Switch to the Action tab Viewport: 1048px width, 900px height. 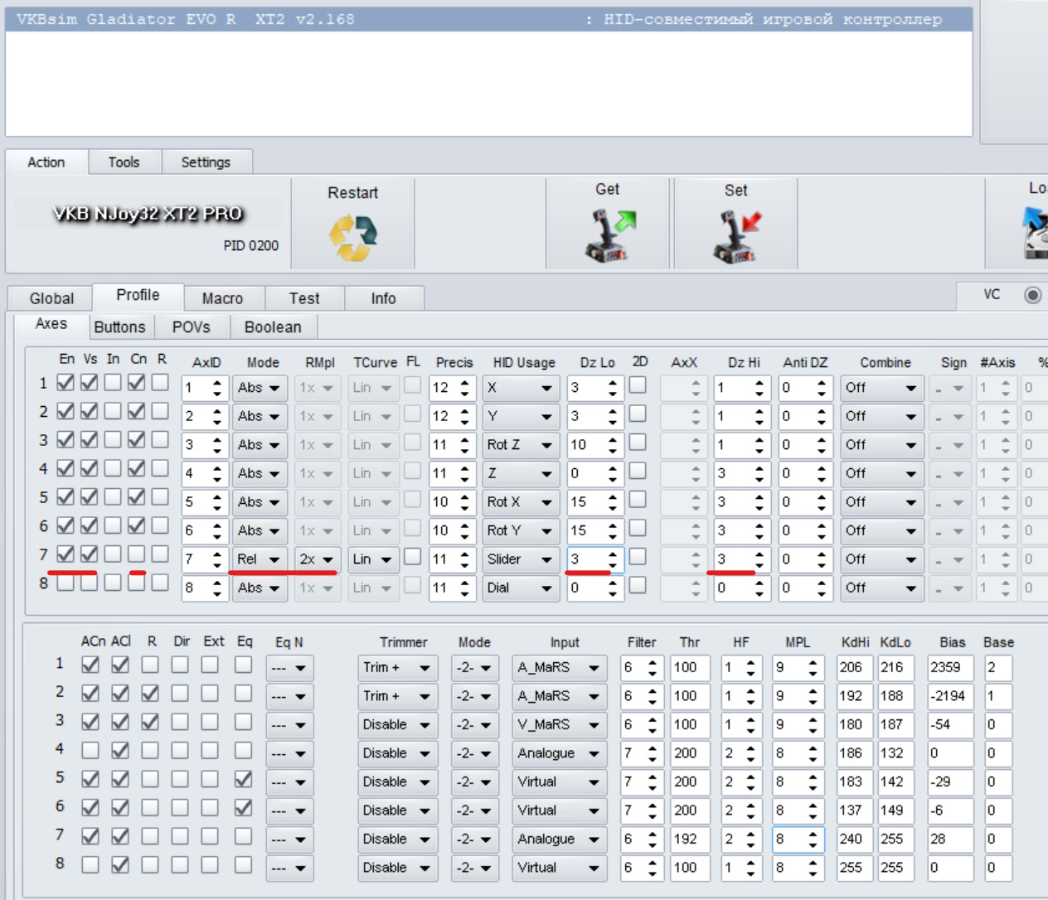pyautogui.click(x=46, y=162)
